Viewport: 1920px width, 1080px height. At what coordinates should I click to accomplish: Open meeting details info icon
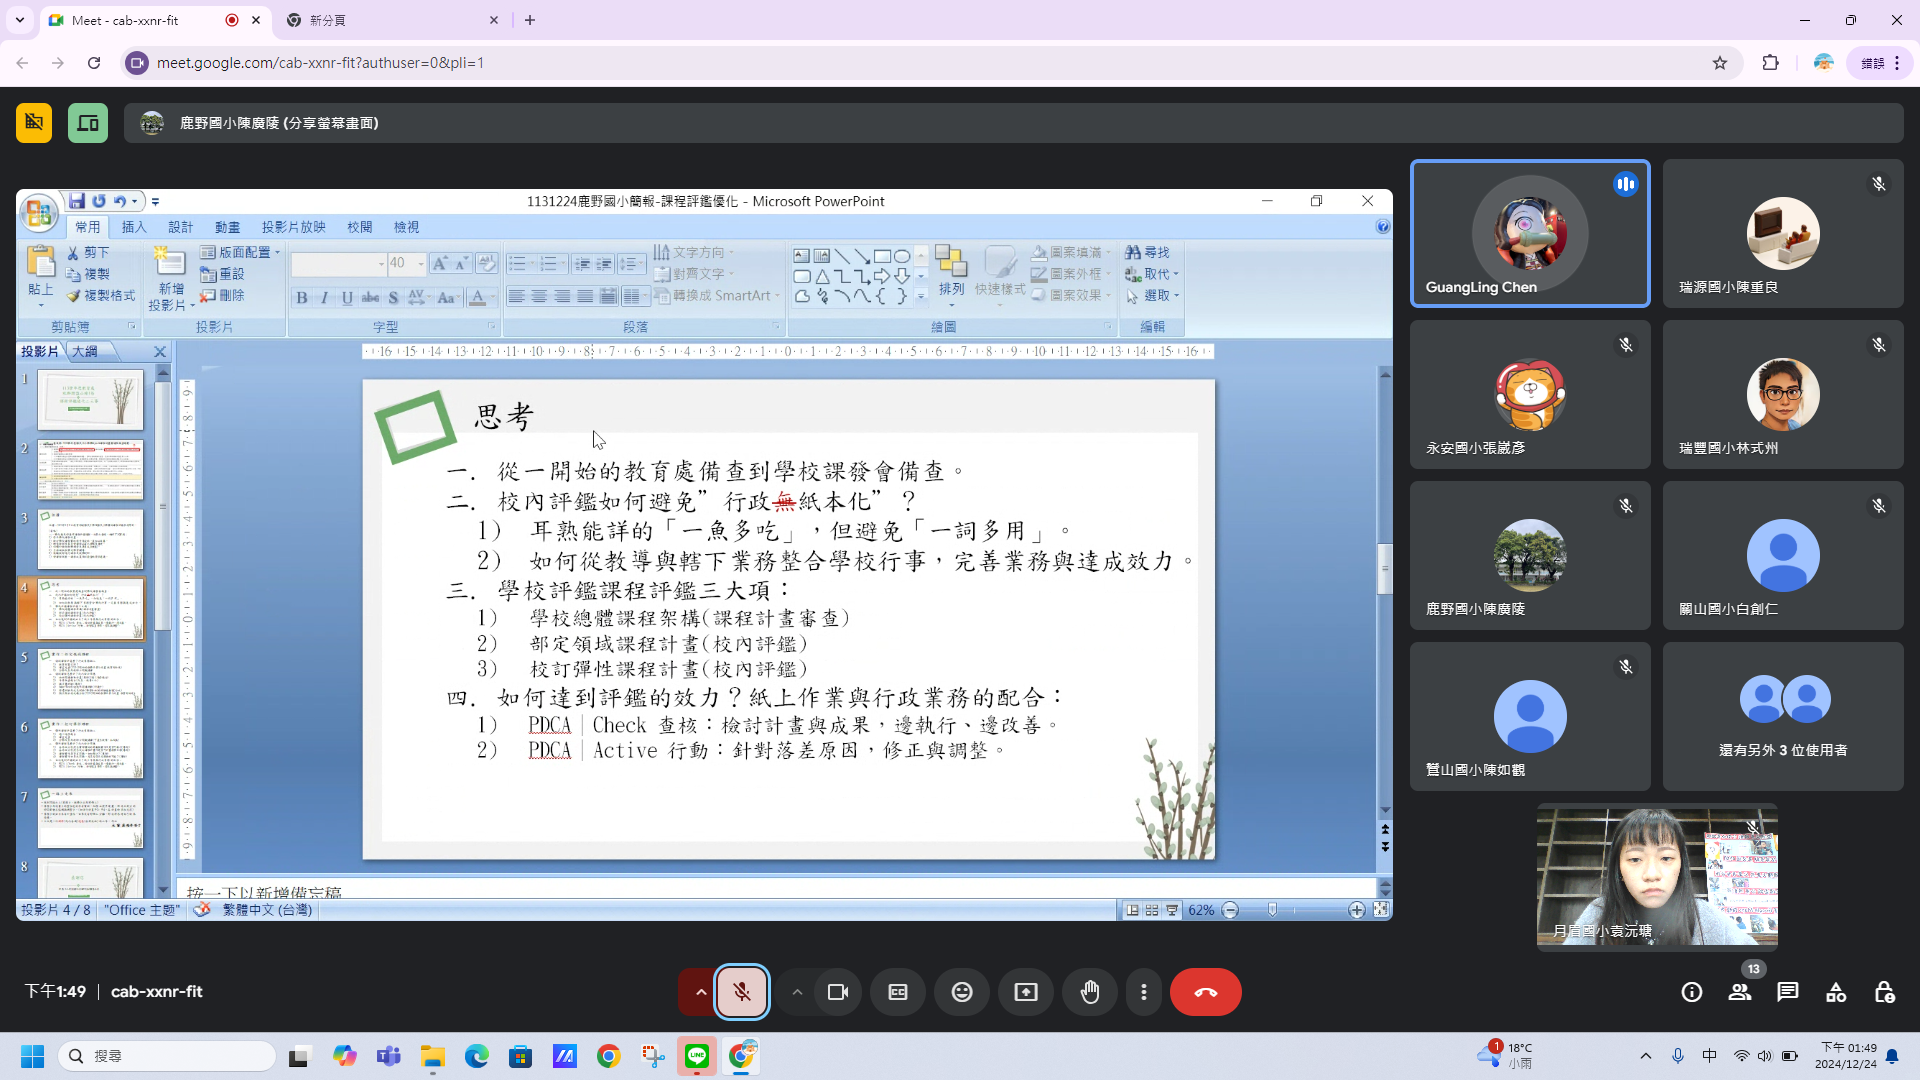(1692, 992)
